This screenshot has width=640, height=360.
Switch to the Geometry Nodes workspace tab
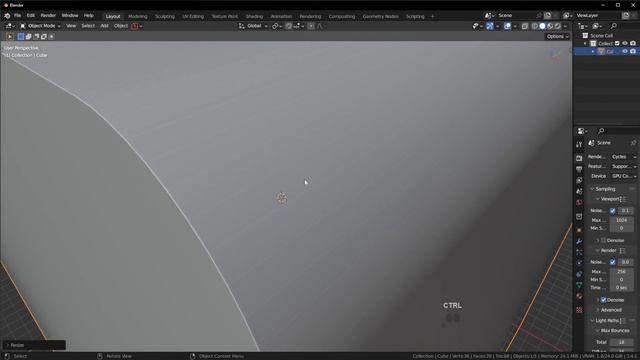[380, 16]
